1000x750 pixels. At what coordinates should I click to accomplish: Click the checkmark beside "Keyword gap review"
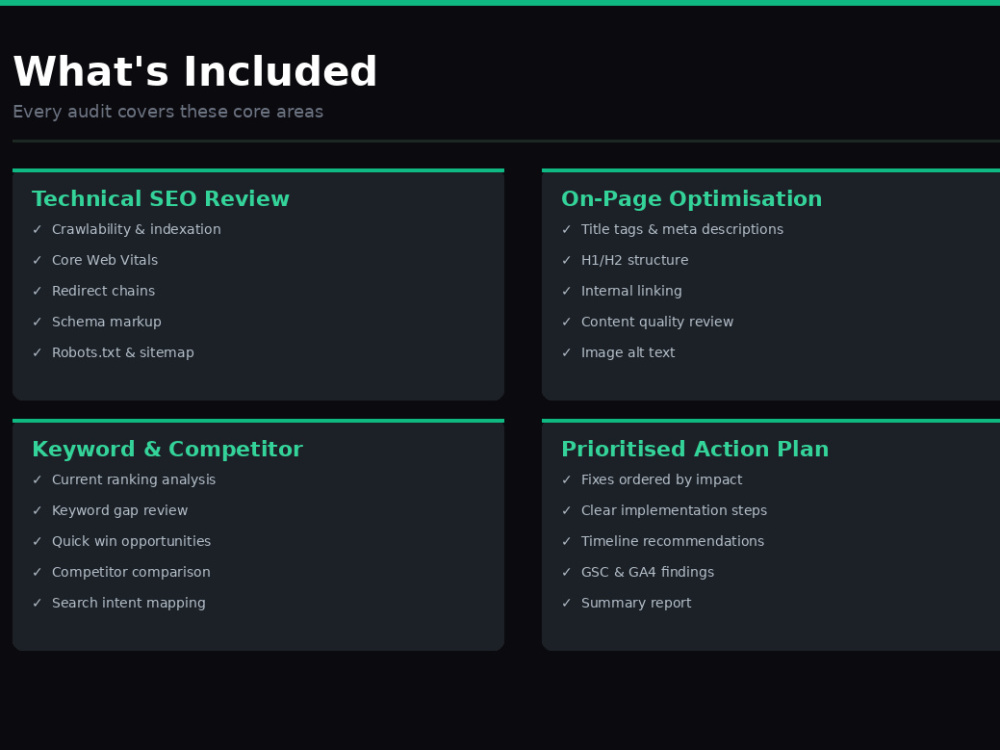pyautogui.click(x=37, y=510)
